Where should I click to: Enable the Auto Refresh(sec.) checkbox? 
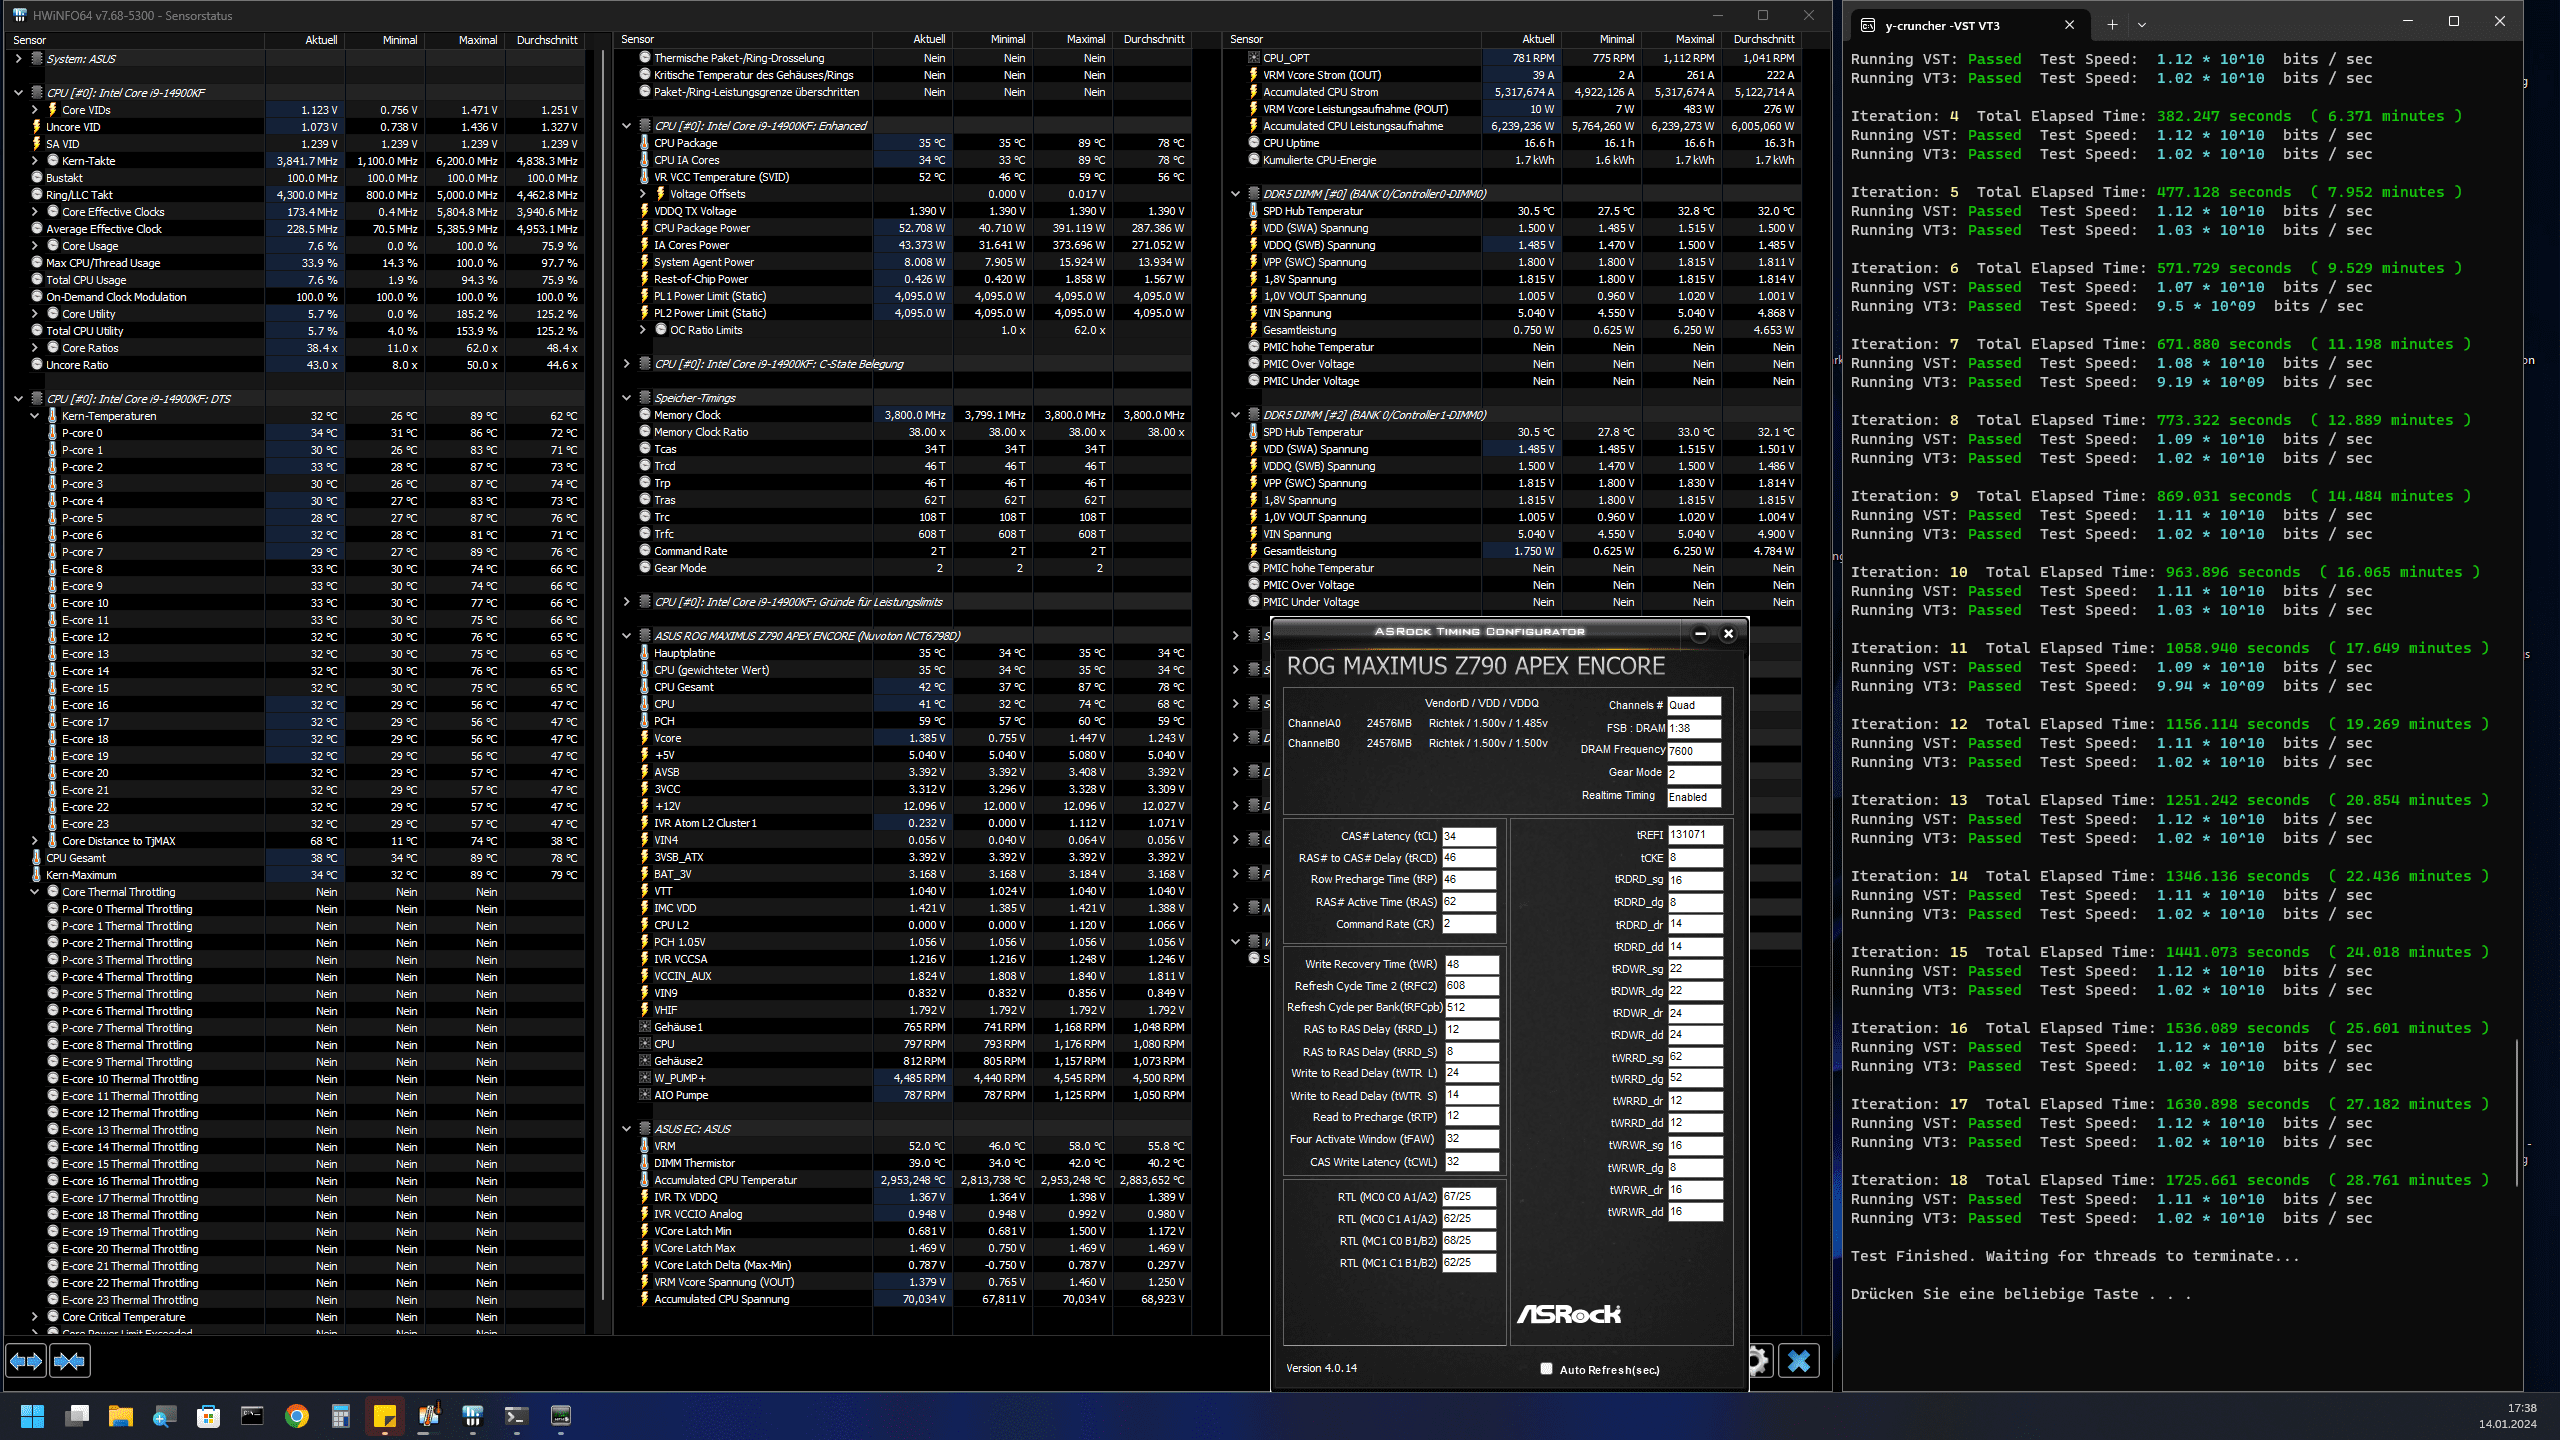coord(1546,1369)
